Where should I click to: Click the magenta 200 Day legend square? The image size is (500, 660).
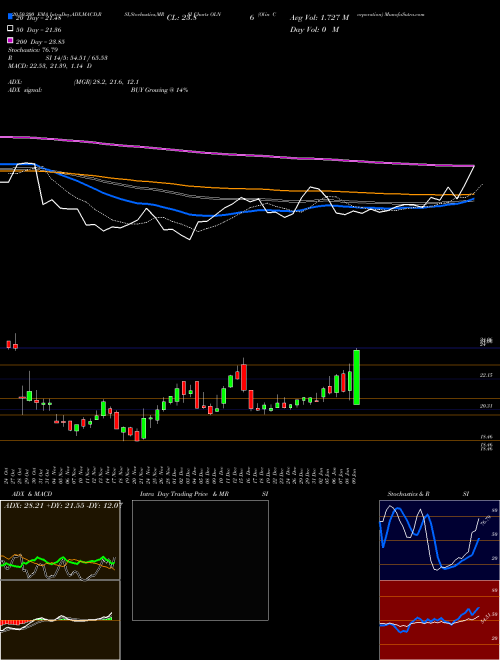click(10, 40)
